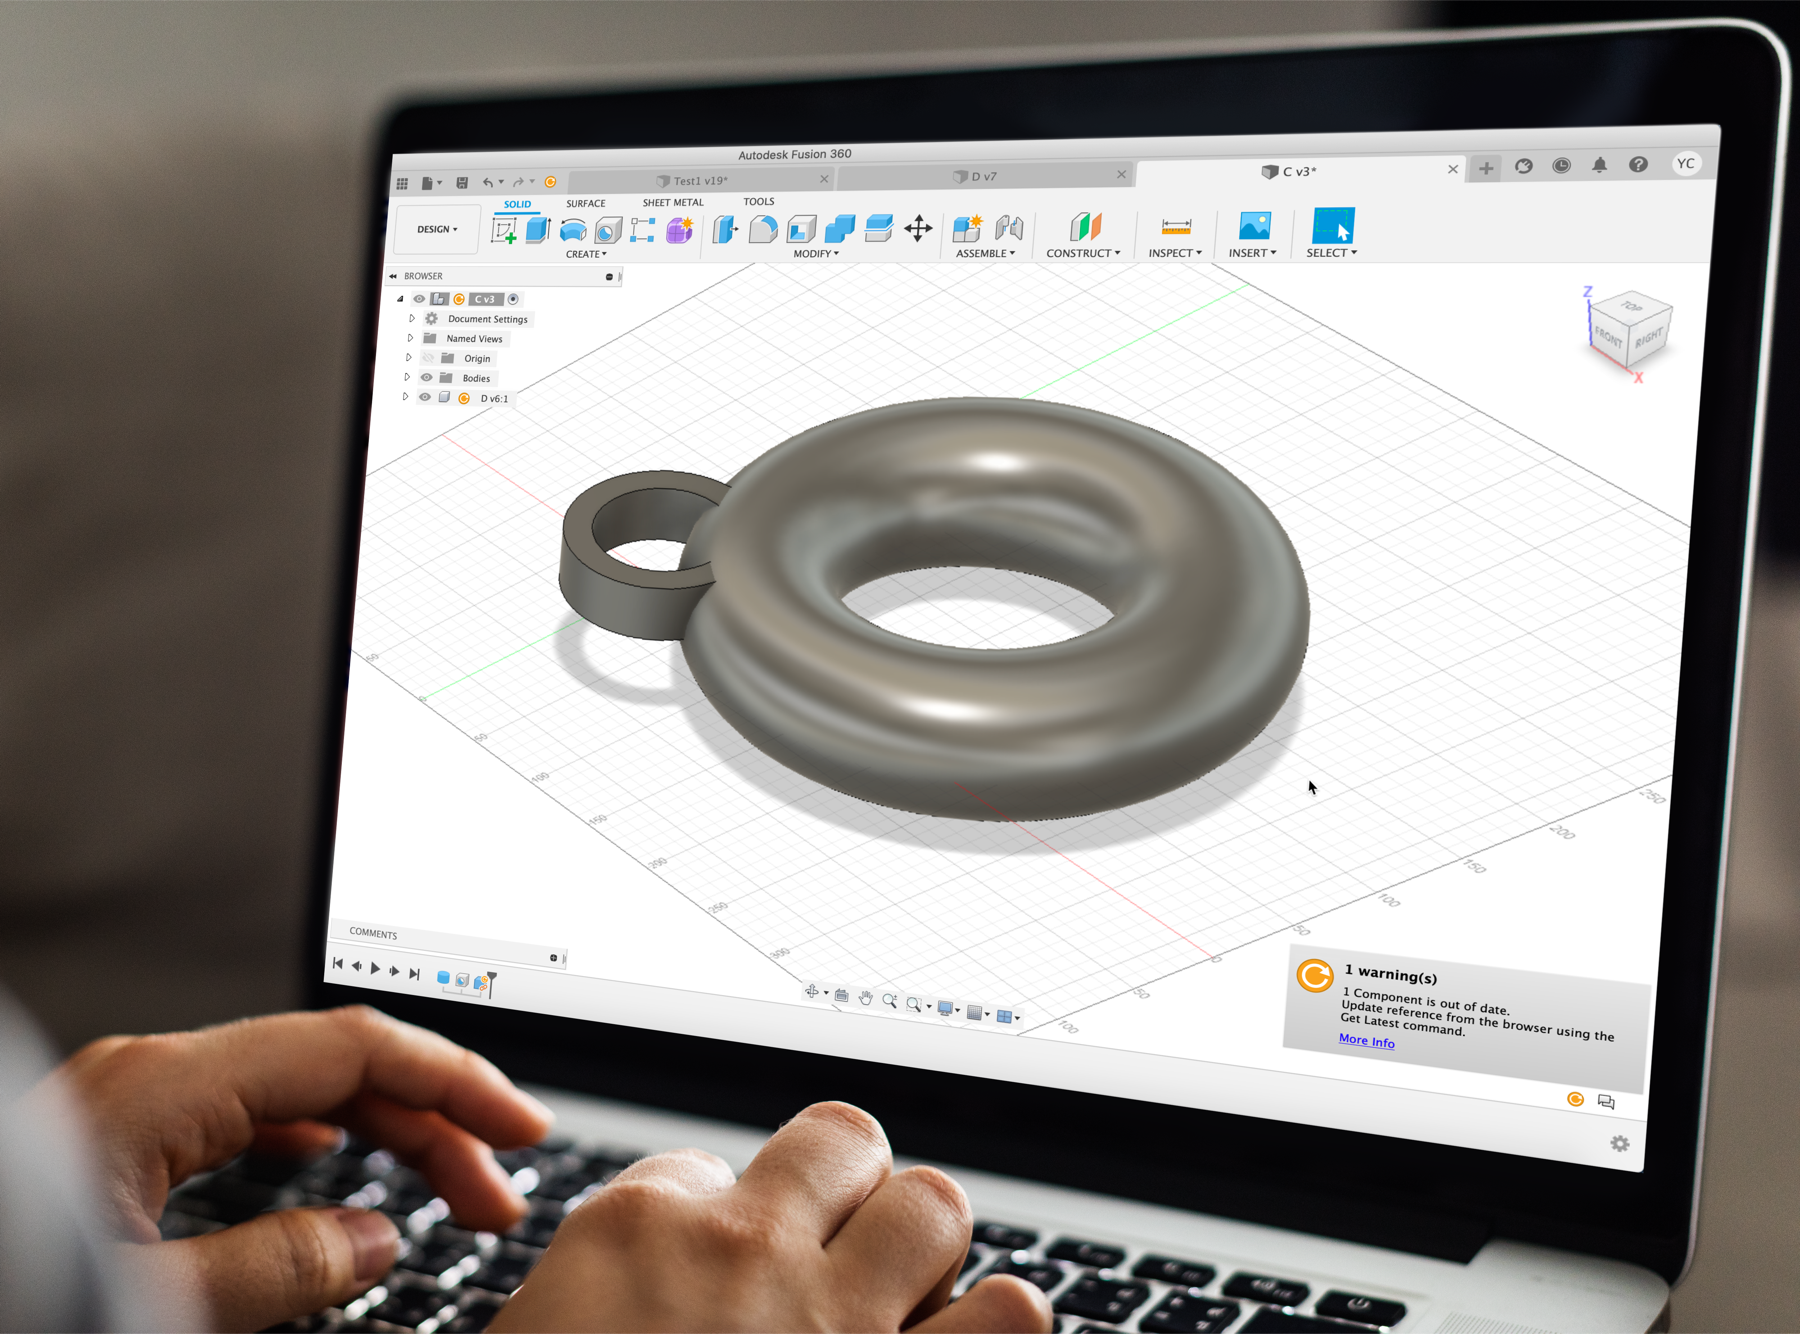Open the DESIGN workspace dropdown
Image resolution: width=1800 pixels, height=1334 pixels.
point(437,229)
